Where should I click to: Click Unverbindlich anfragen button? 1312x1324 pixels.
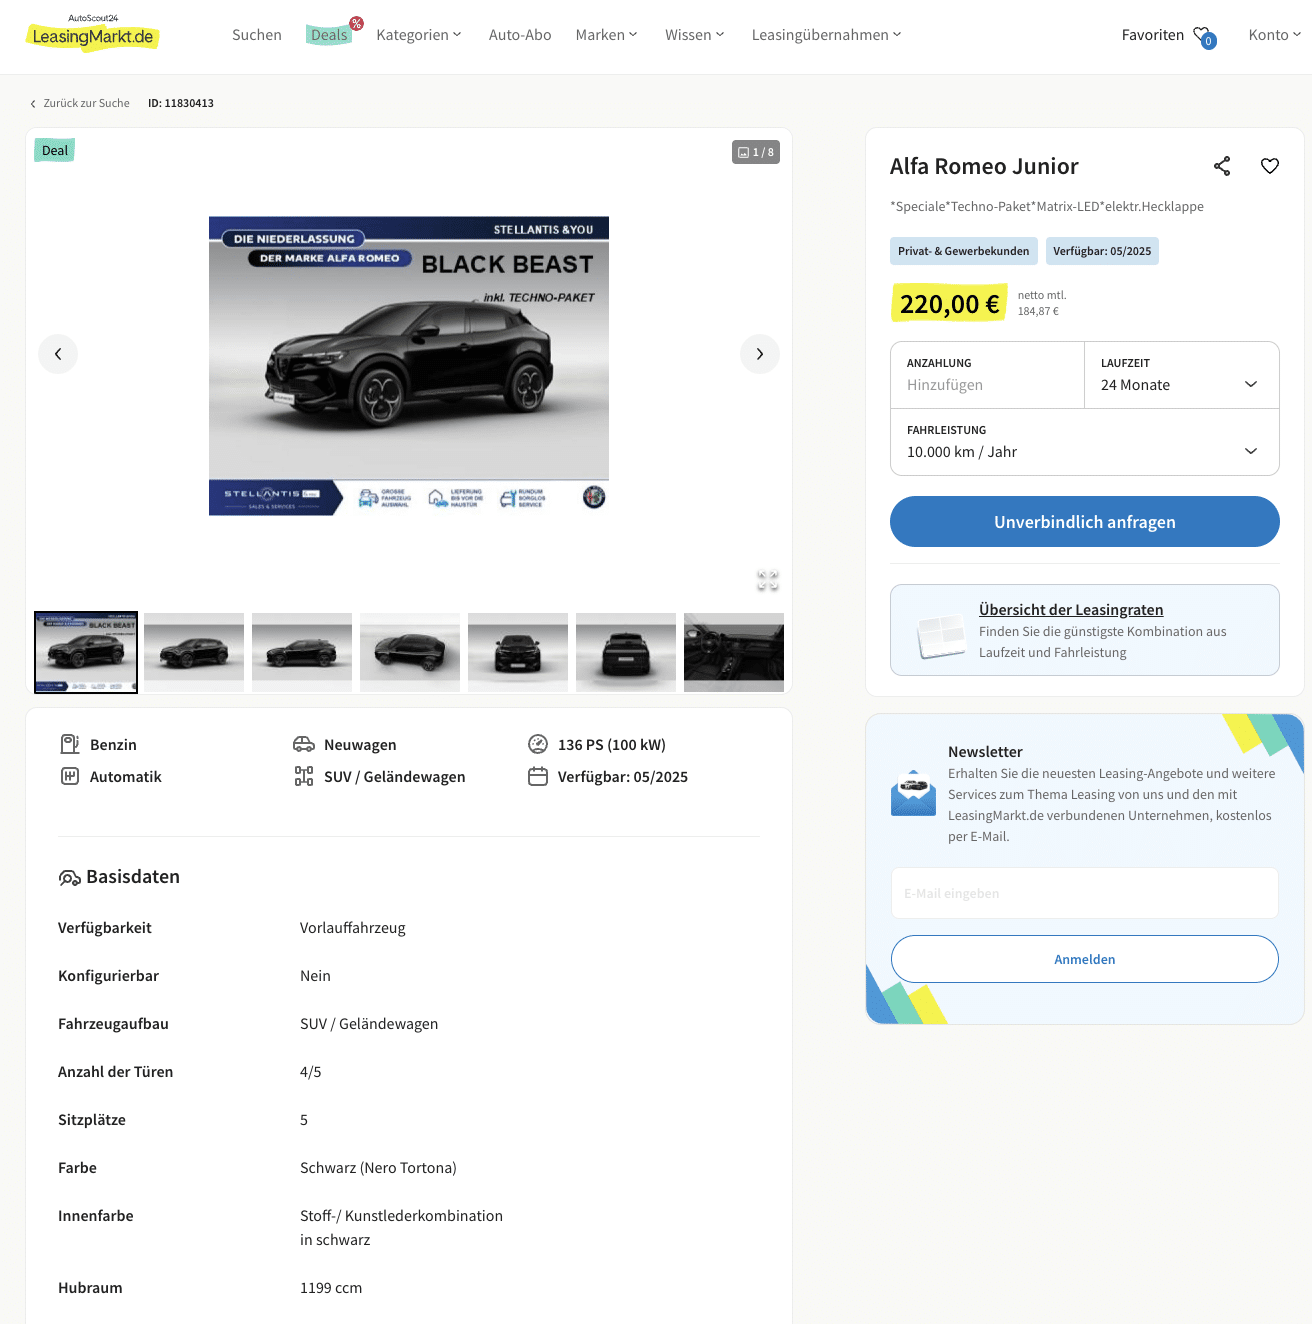(x=1085, y=522)
